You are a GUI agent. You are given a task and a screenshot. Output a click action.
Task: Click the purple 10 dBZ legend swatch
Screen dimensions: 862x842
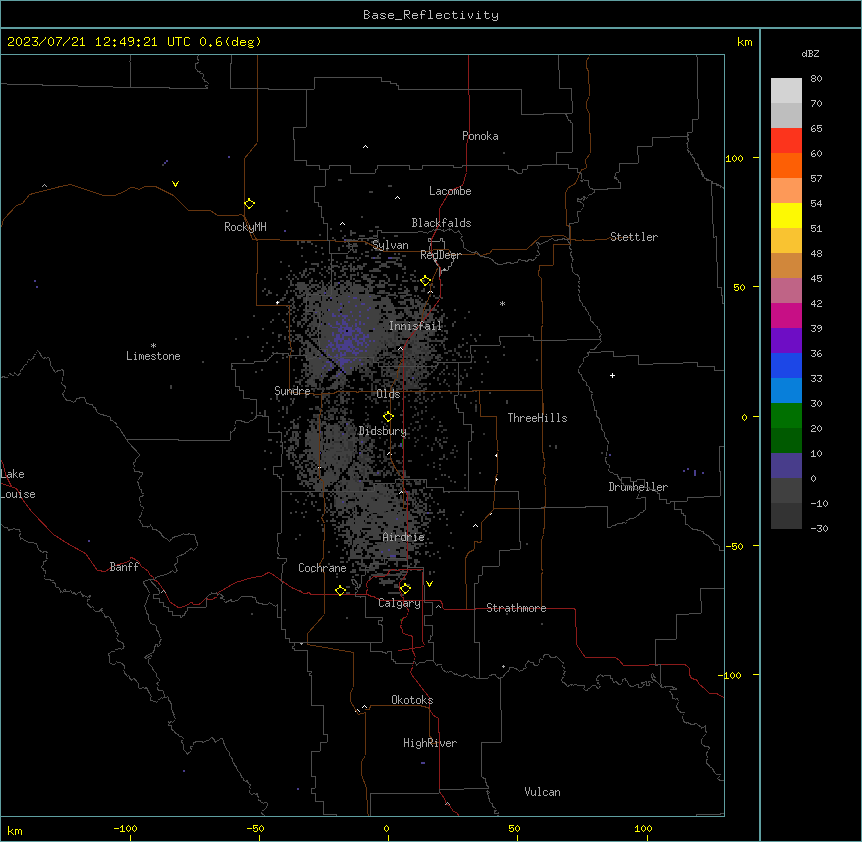click(x=786, y=466)
